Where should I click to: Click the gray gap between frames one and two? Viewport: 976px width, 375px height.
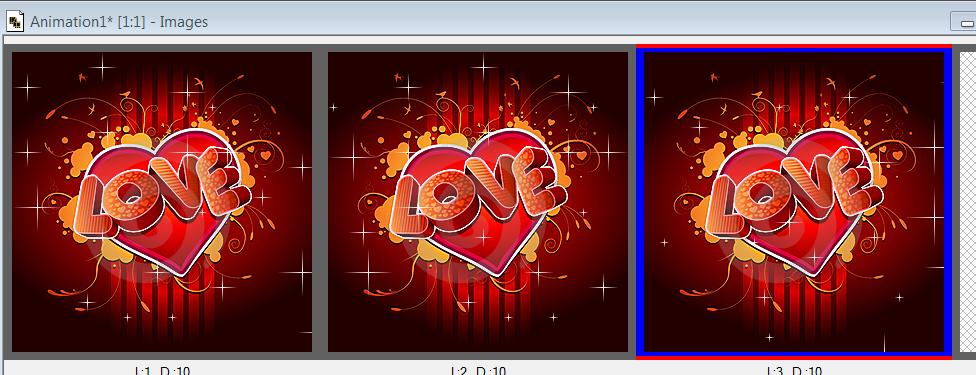coord(320,202)
